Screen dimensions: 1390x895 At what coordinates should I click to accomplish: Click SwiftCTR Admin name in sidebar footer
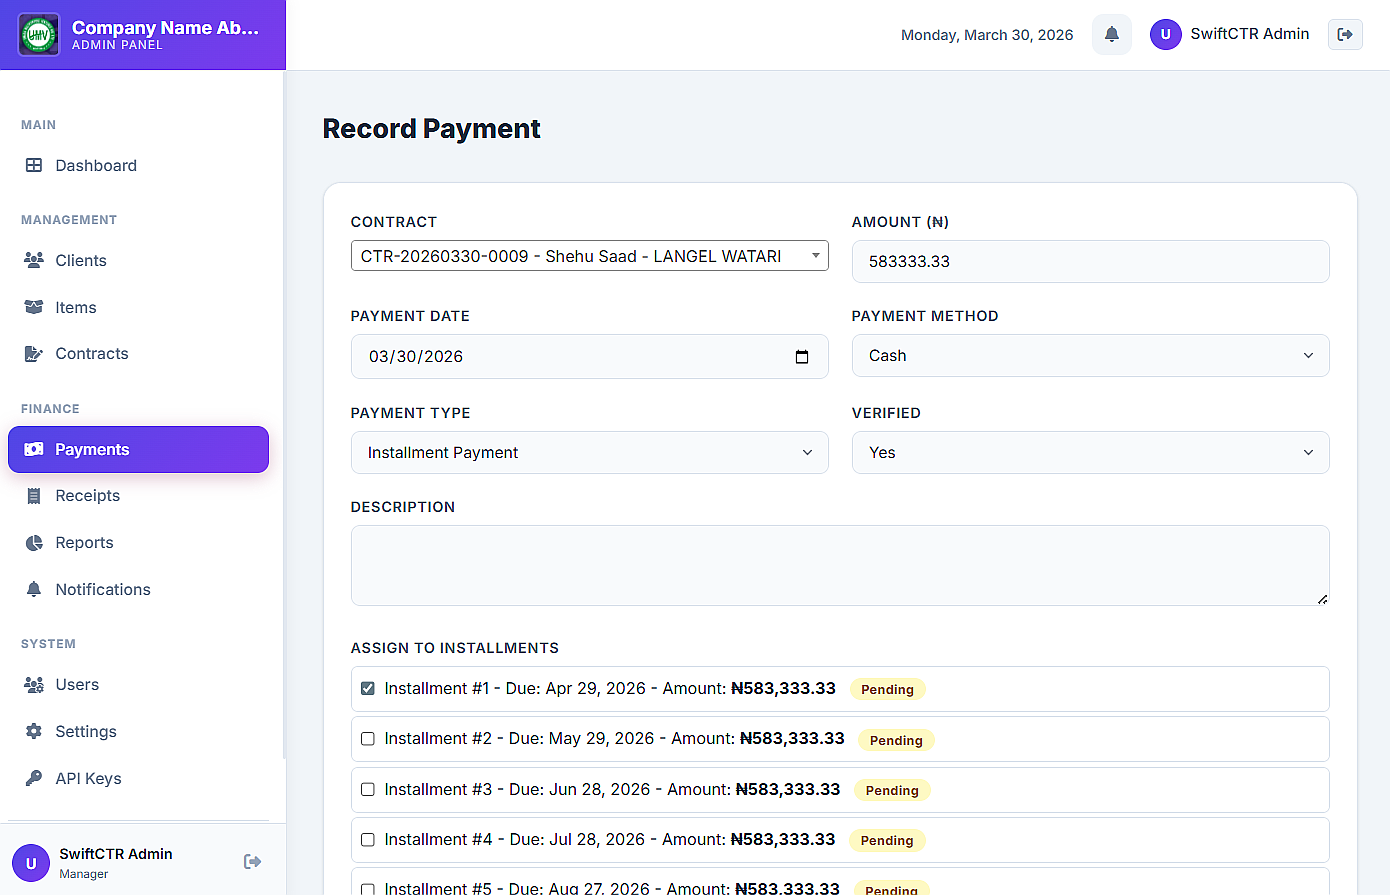pyautogui.click(x=116, y=853)
